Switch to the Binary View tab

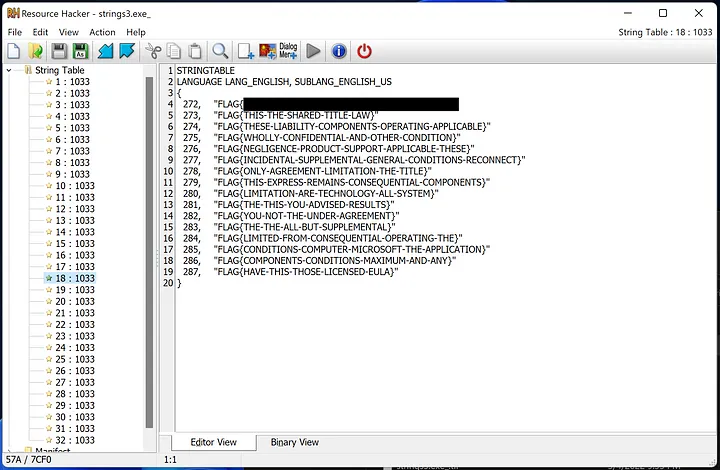pos(294,442)
